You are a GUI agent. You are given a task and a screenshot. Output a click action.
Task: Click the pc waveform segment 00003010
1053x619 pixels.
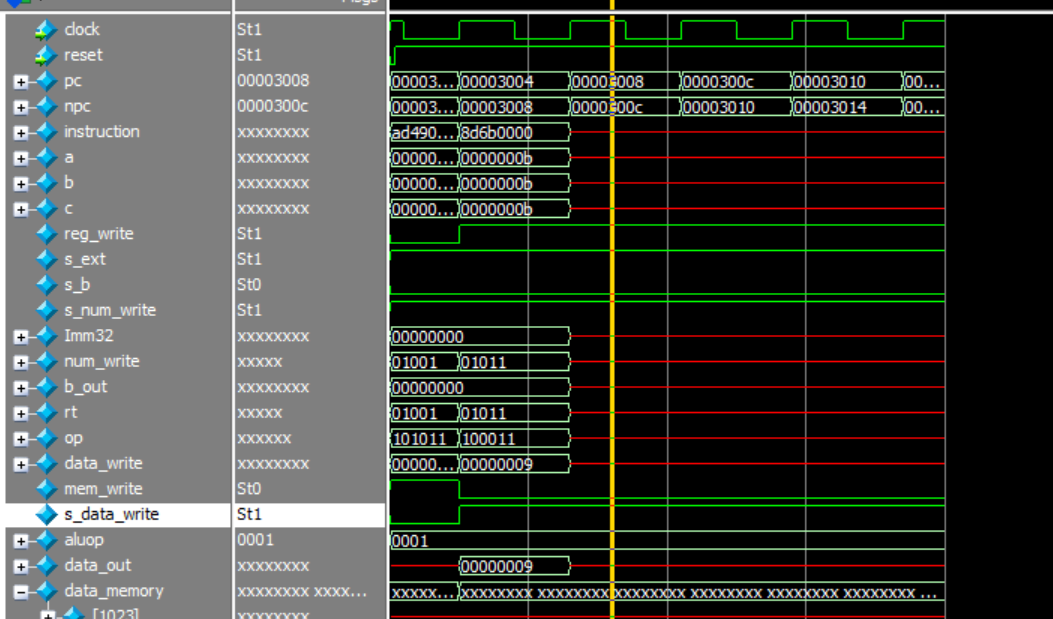tap(848, 82)
